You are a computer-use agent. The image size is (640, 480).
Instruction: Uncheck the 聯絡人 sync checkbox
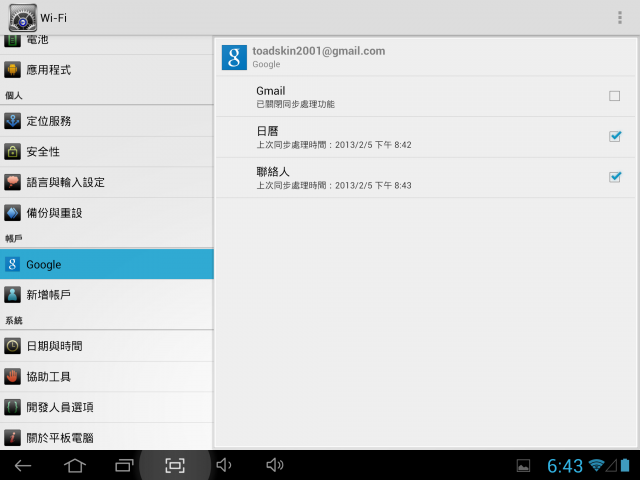point(615,177)
